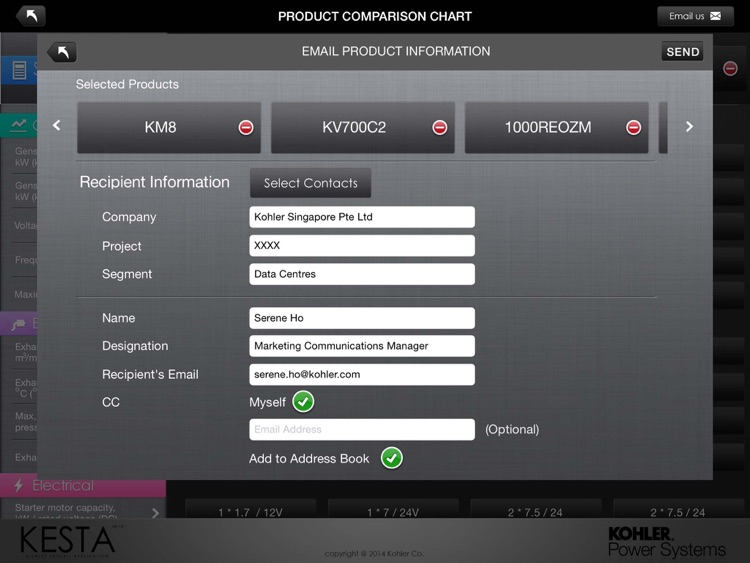Edit the Designation field
The width and height of the screenshot is (750, 563).
[x=362, y=346]
